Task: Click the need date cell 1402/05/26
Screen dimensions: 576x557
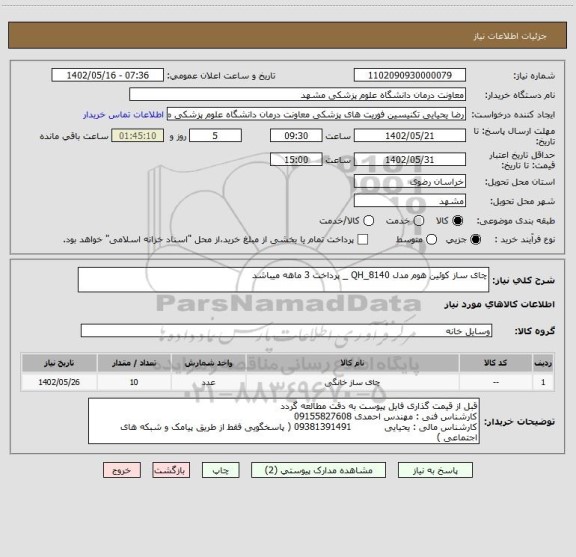Action: coord(59,382)
